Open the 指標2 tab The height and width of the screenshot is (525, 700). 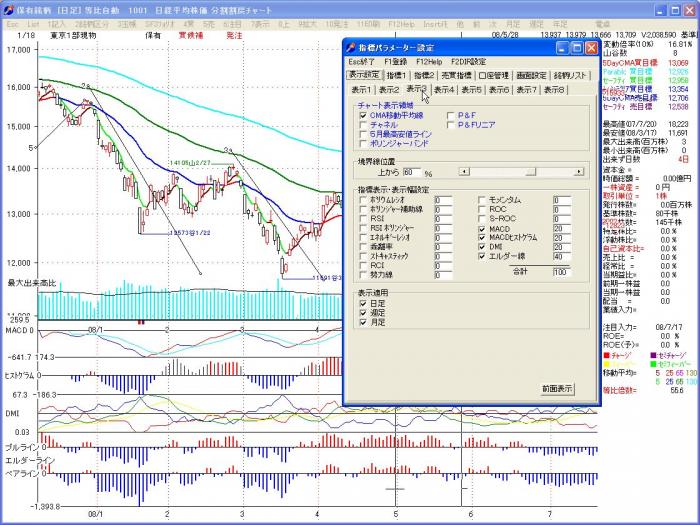[424, 75]
